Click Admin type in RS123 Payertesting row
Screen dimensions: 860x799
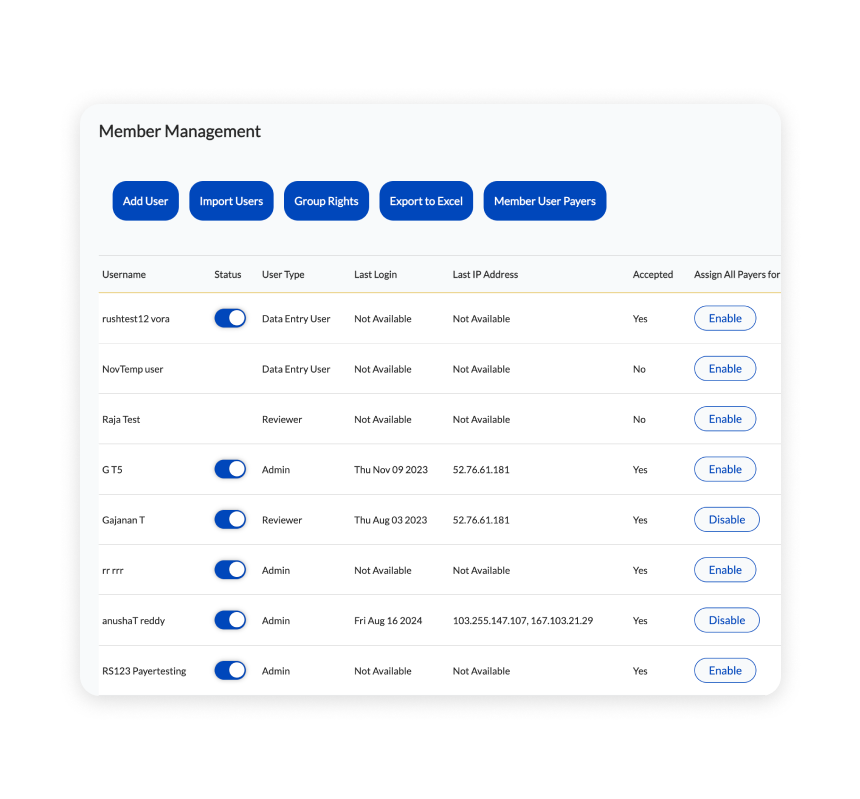tap(276, 671)
